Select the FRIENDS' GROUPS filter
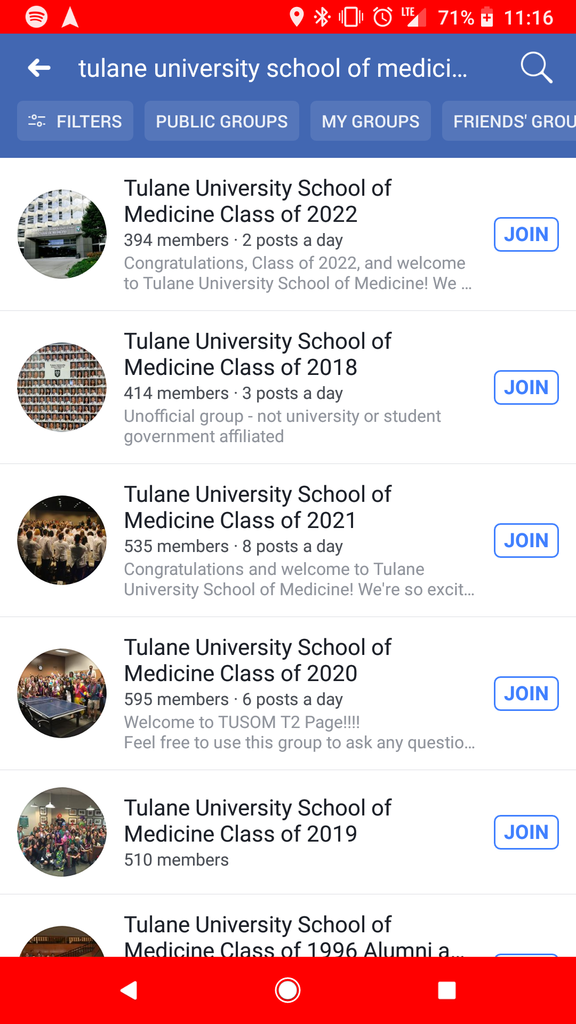The width and height of the screenshot is (576, 1024). click(509, 121)
